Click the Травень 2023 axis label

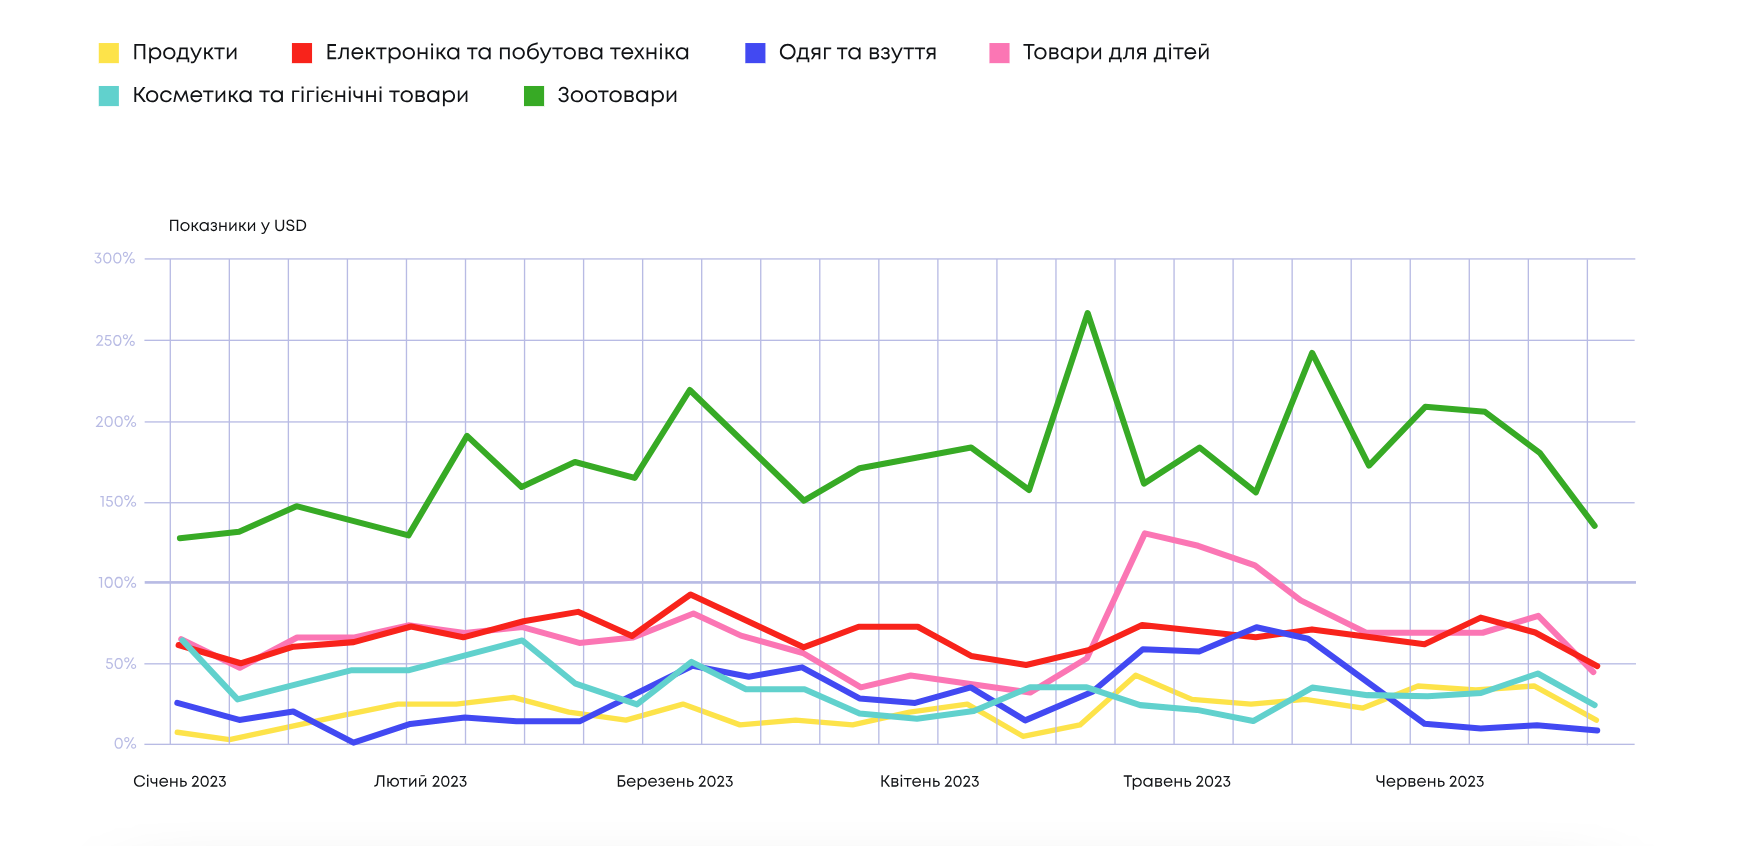tap(1176, 781)
